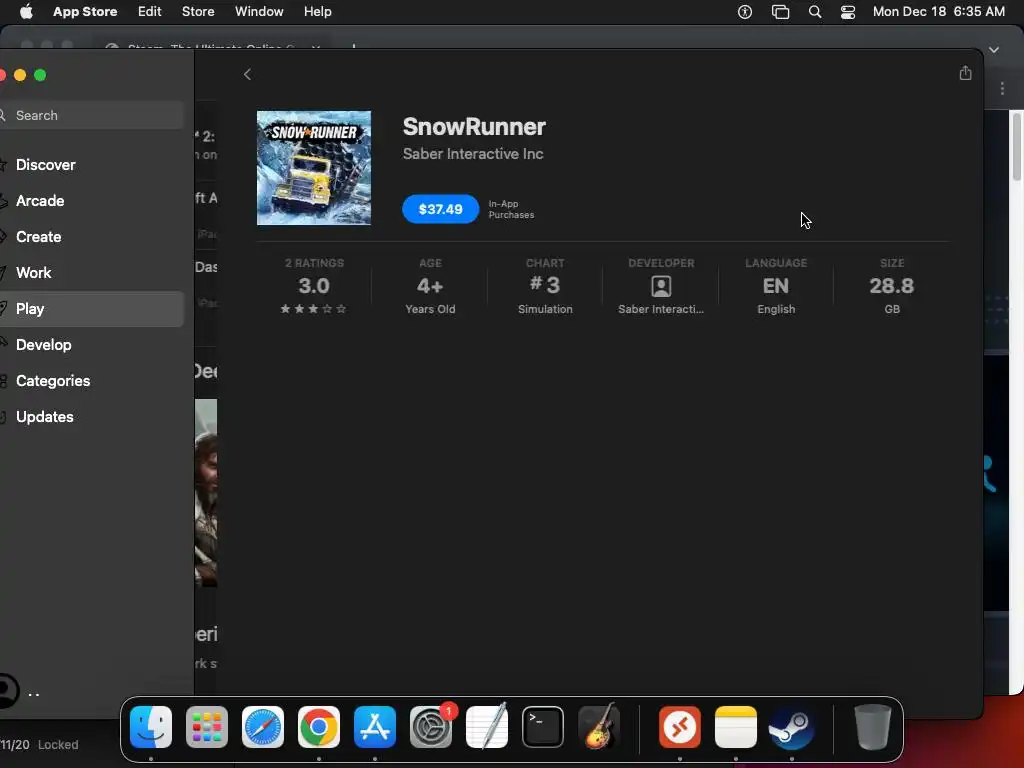This screenshot has width=1024, height=768.
Task: Select Play in the sidebar
Action: [x=91, y=309]
